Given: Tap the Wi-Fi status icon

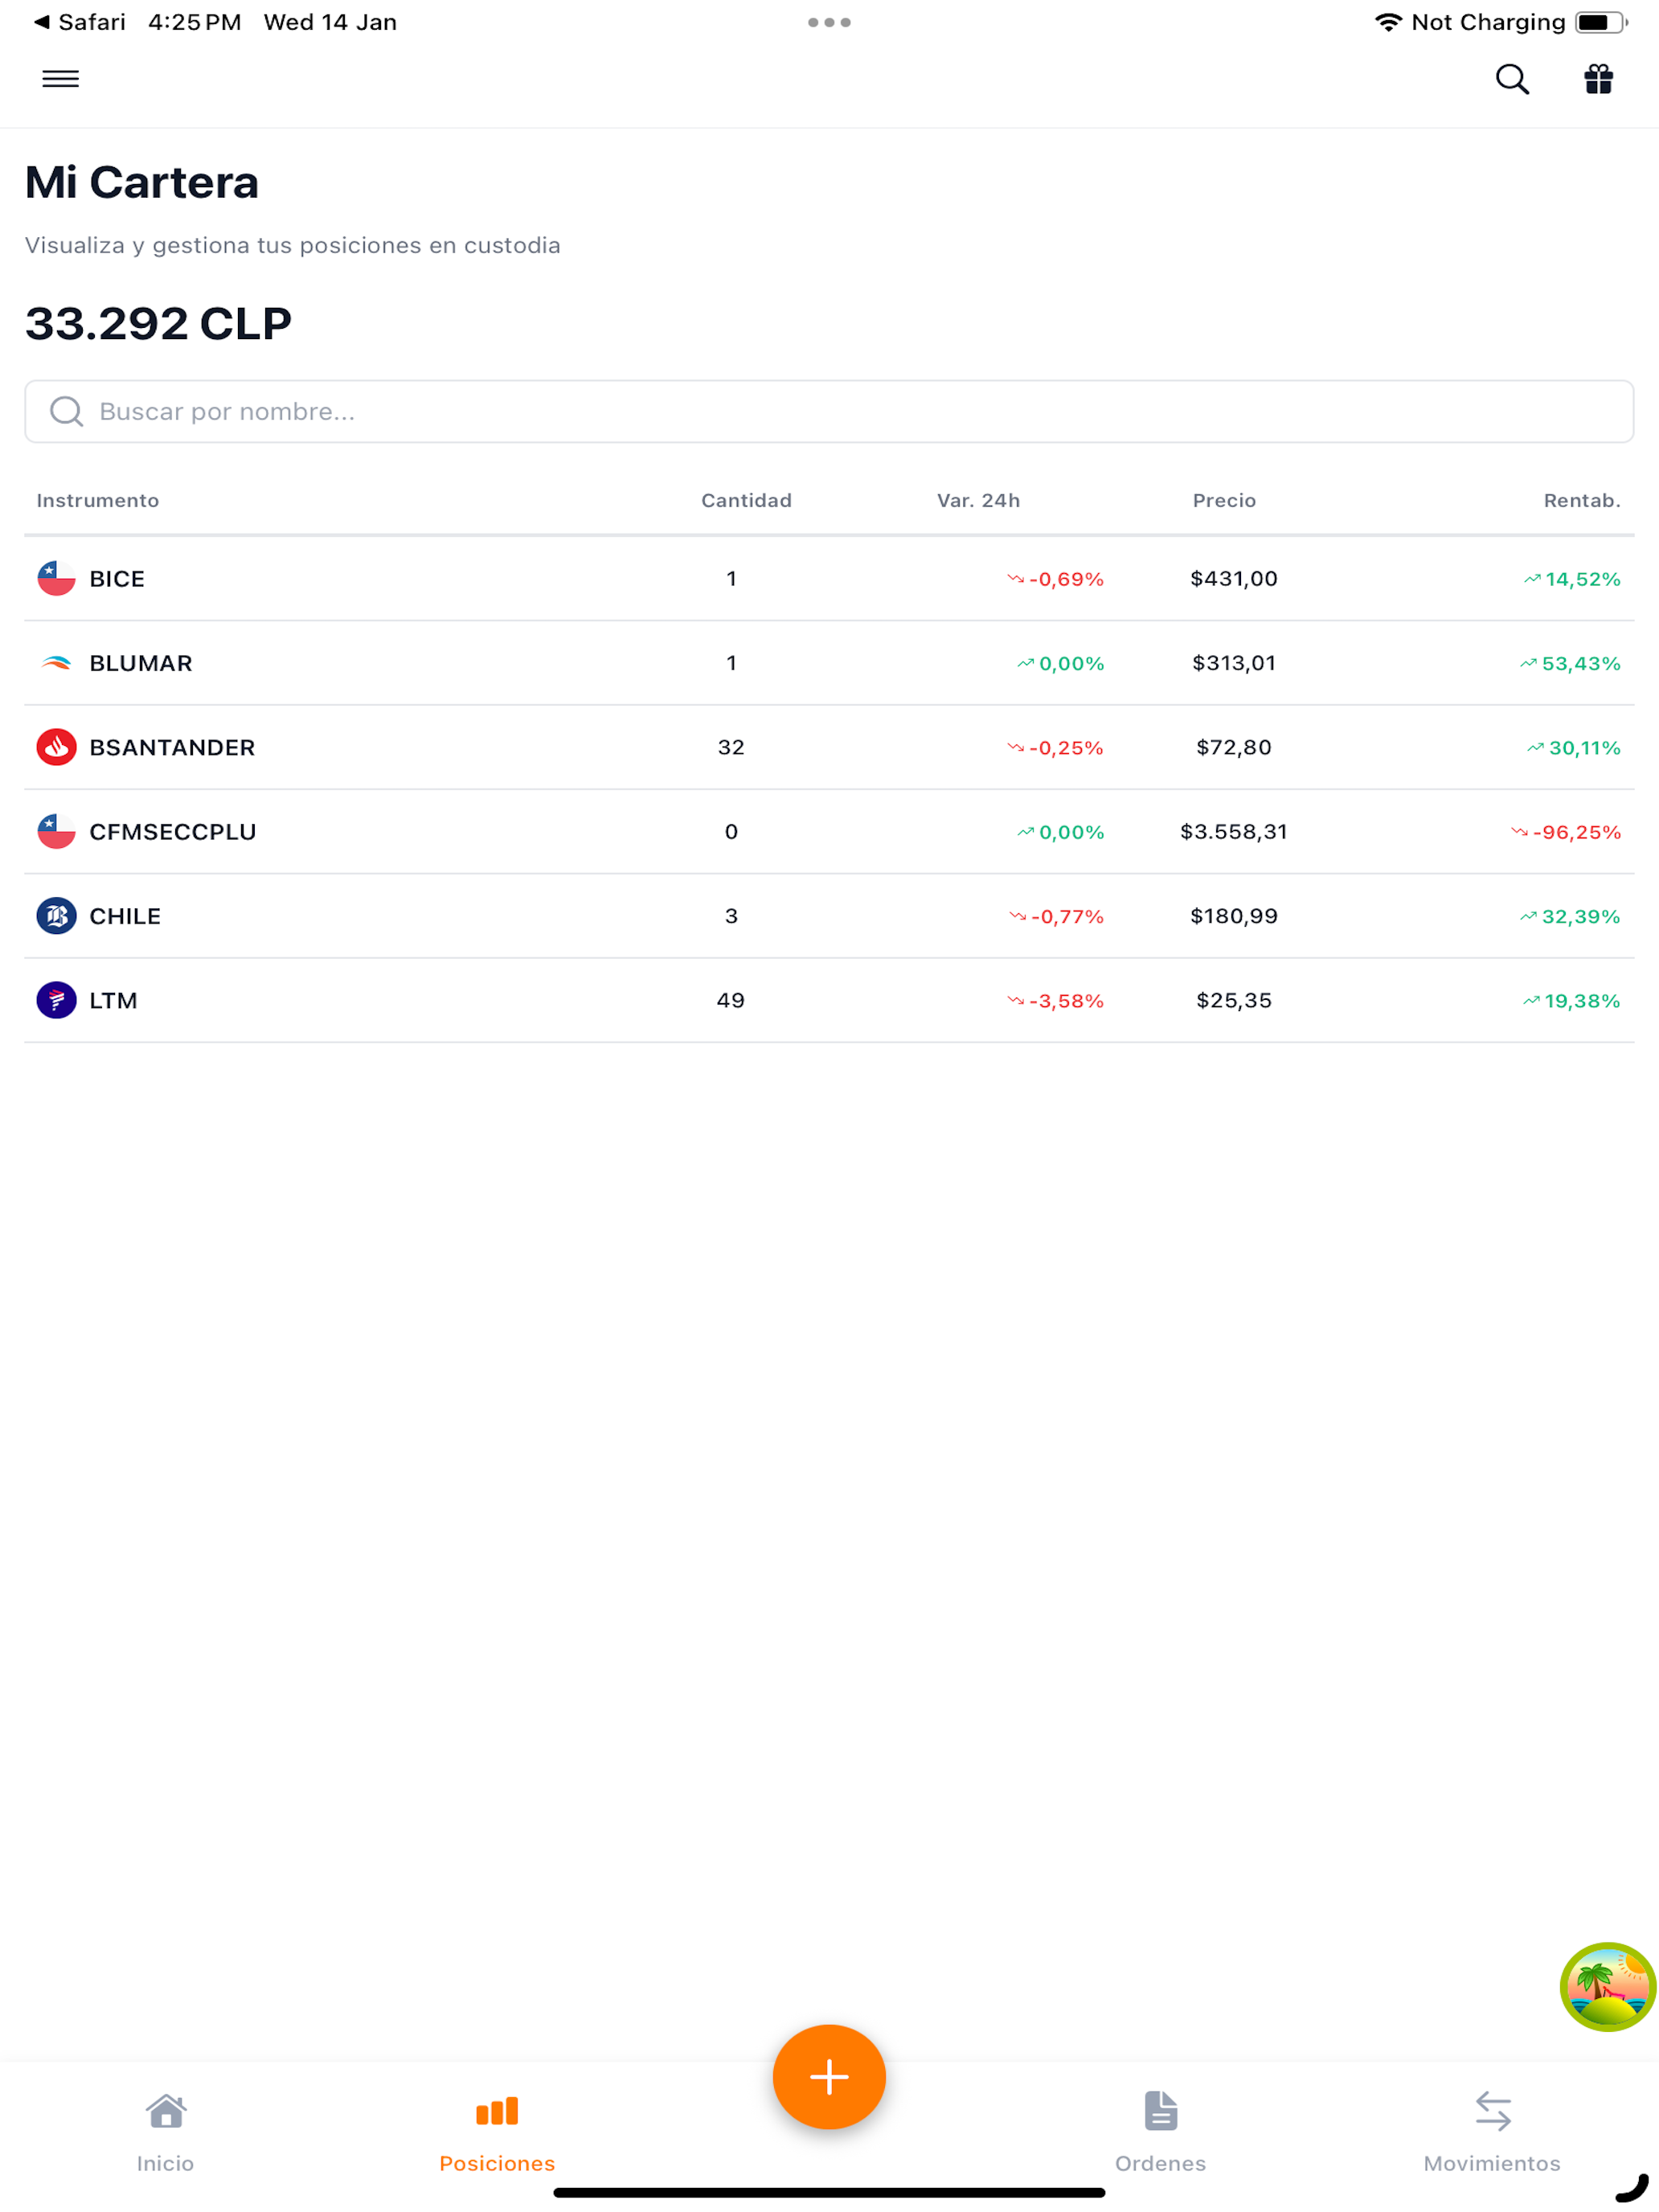Looking at the screenshot, I should point(1387,22).
